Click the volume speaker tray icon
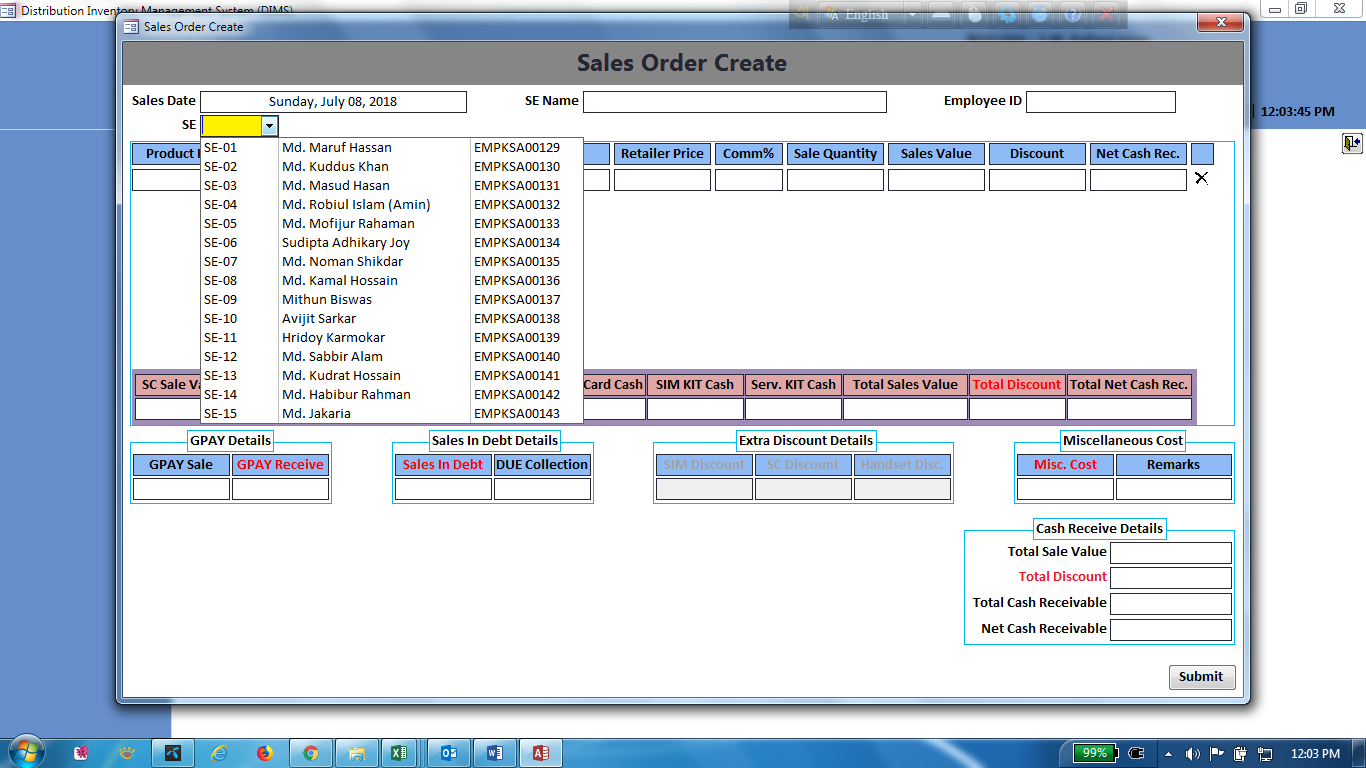Image resolution: width=1366 pixels, height=768 pixels. pos(1192,753)
